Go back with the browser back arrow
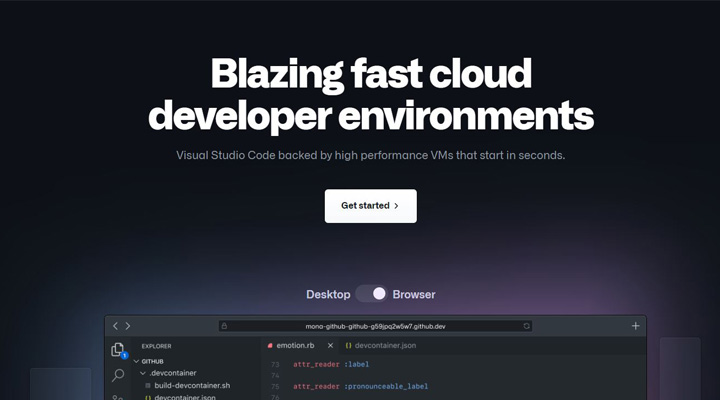 tap(115, 326)
